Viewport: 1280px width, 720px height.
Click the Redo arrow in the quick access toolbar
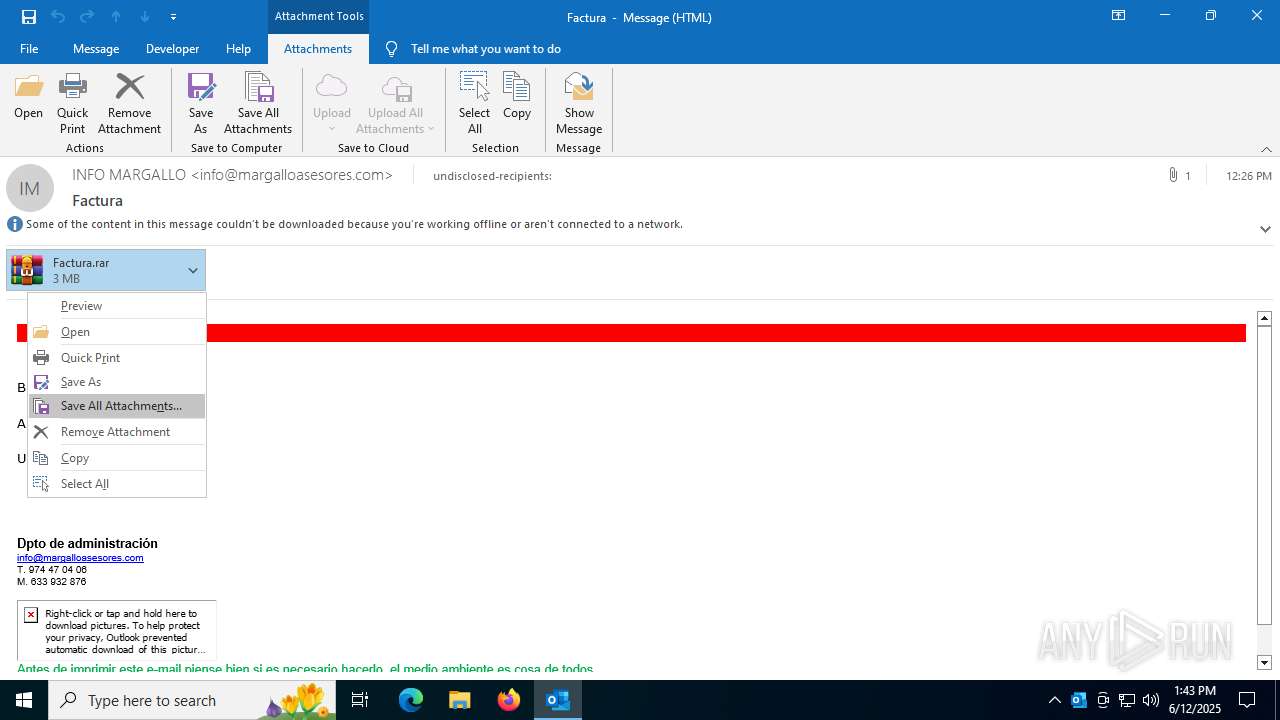(x=87, y=16)
